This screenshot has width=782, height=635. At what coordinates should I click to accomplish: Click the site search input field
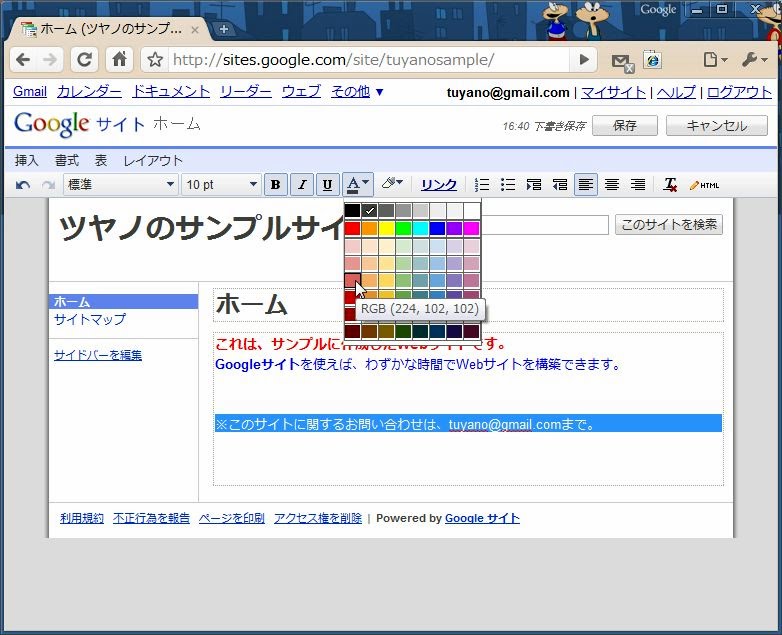coord(545,225)
